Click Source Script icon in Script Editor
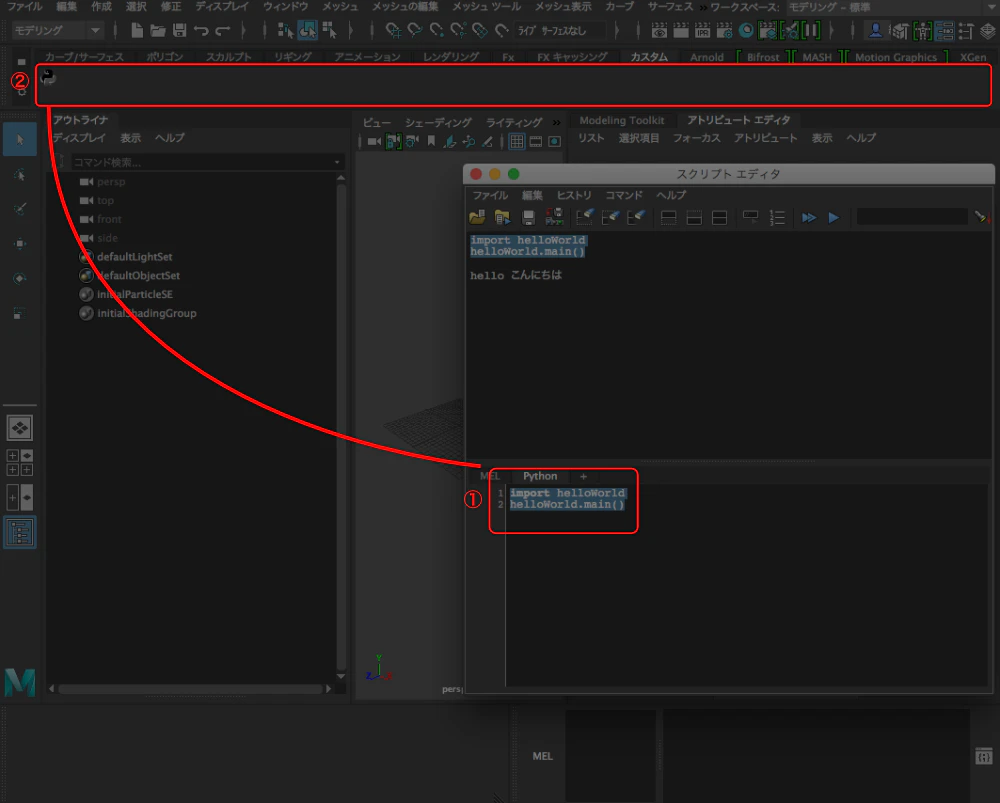Viewport: 1000px width, 803px height. [503, 218]
